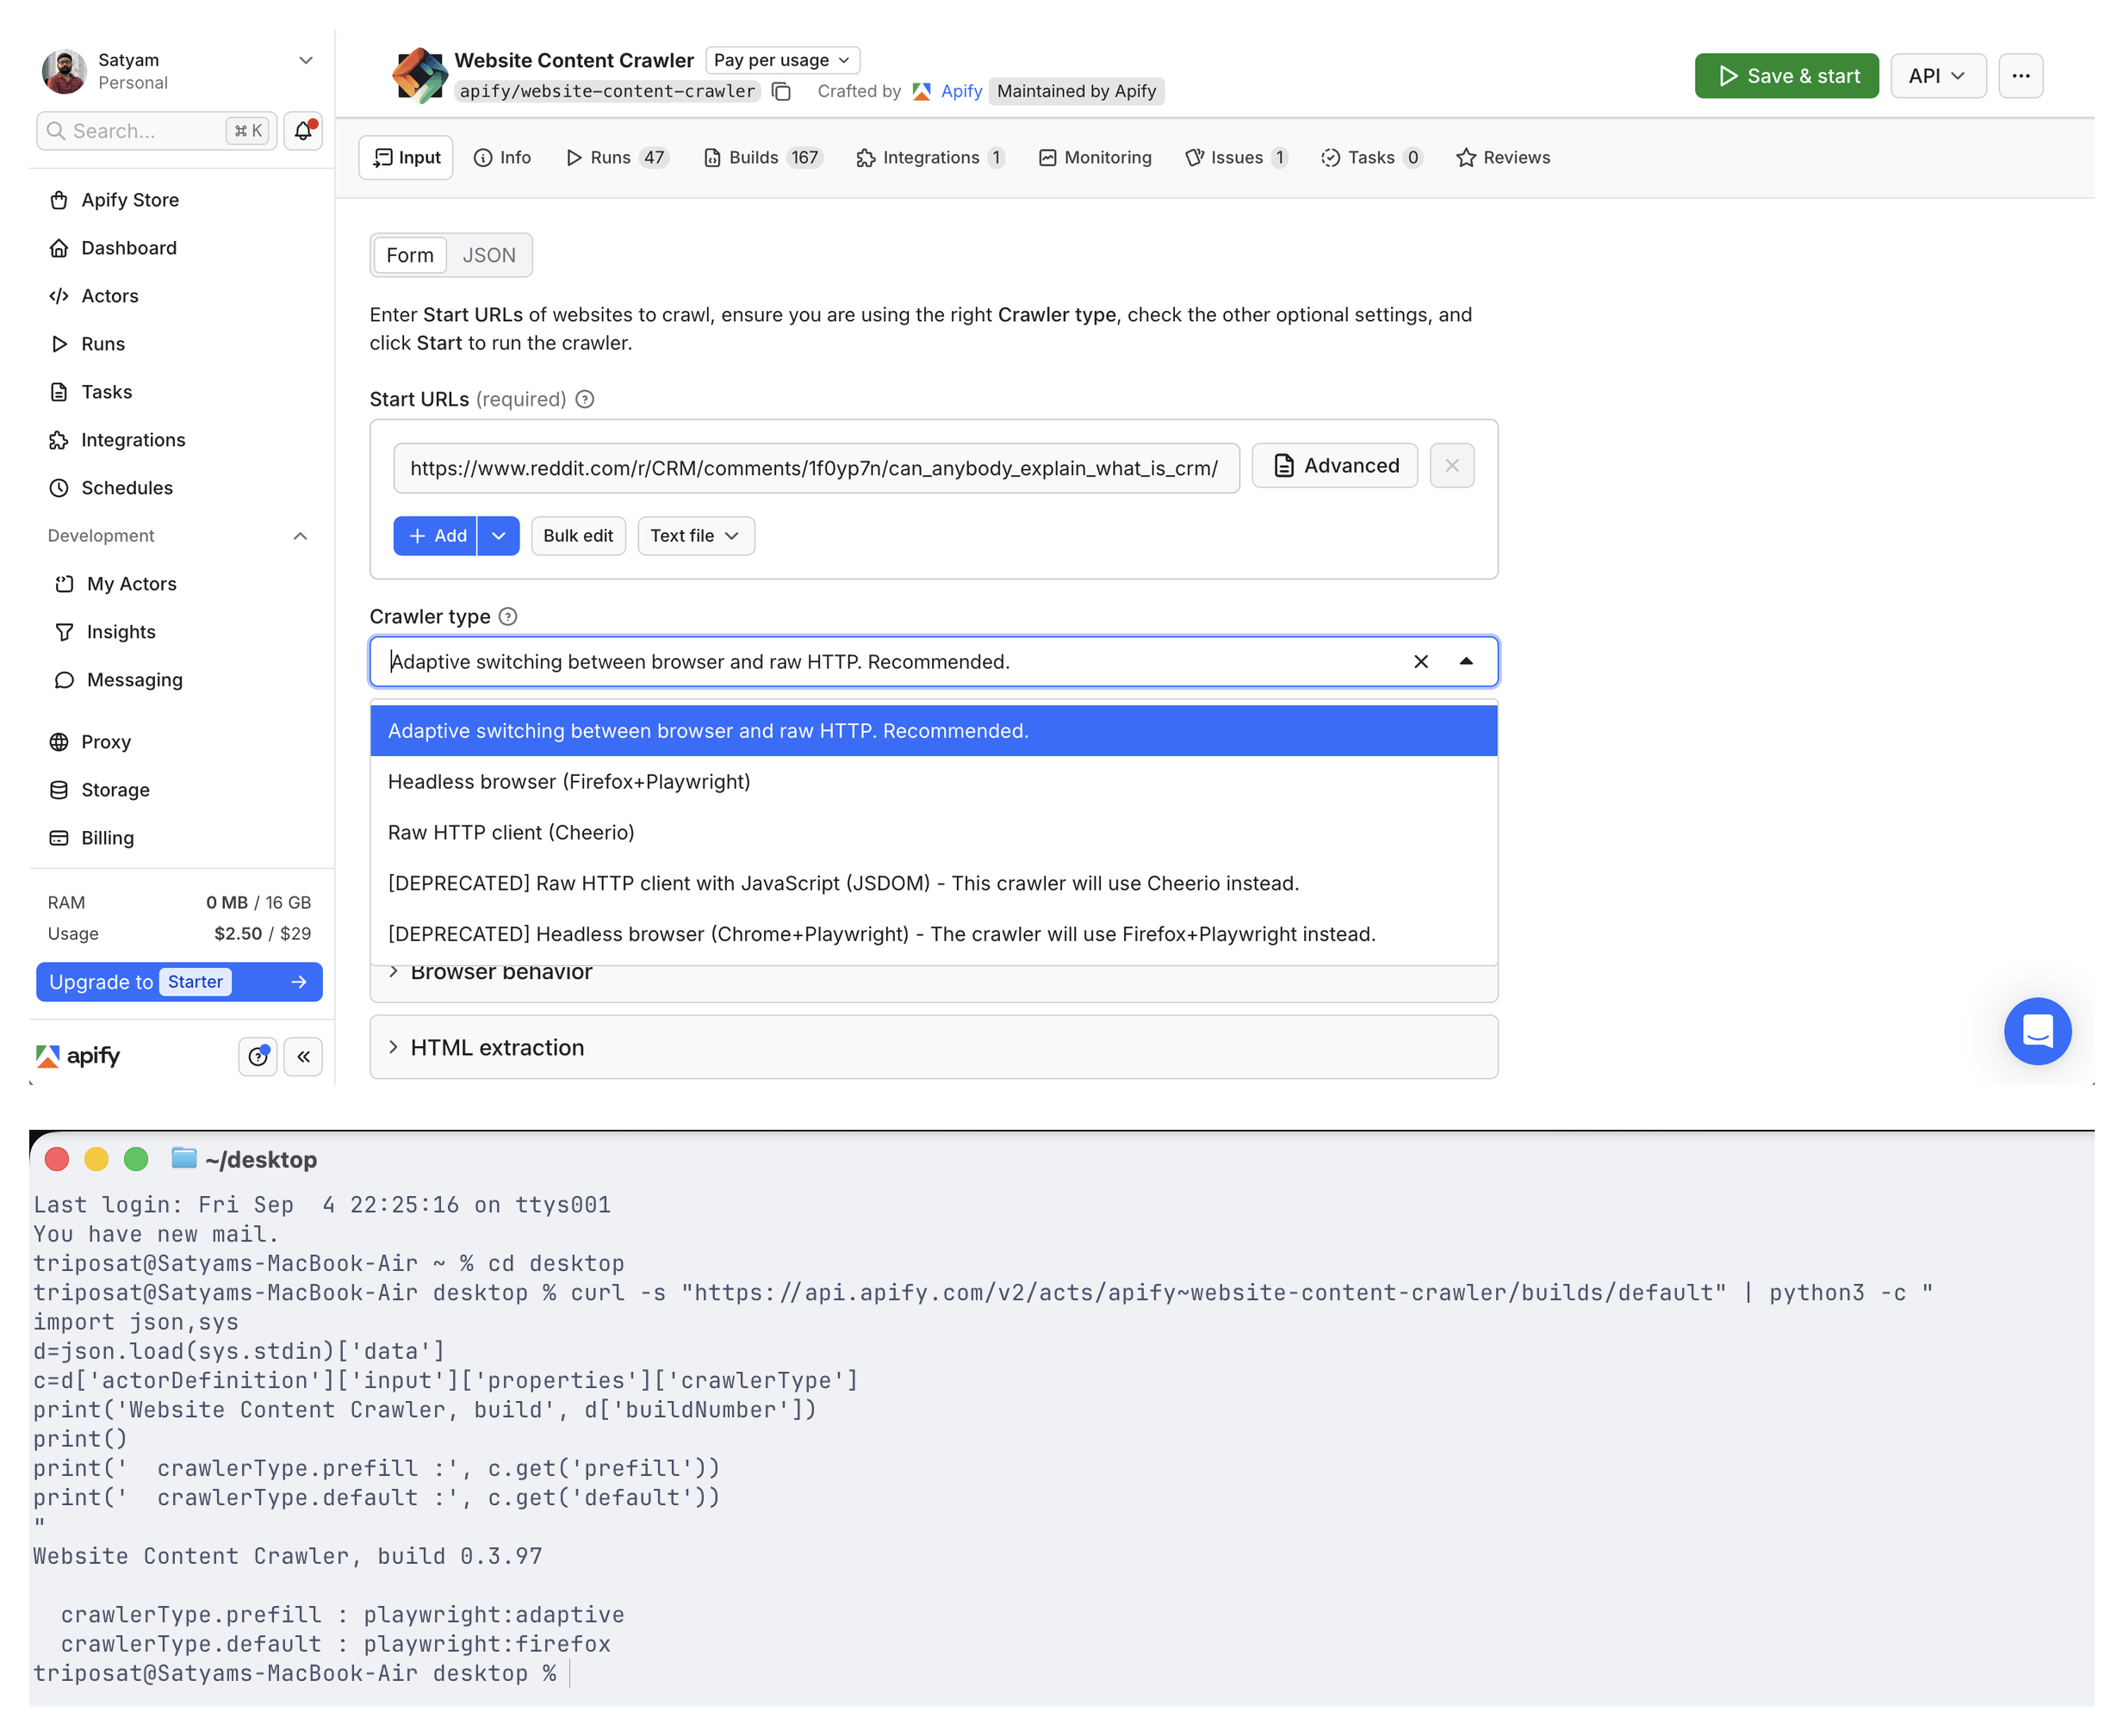Click the Website Content Crawler actor logo

[419, 75]
